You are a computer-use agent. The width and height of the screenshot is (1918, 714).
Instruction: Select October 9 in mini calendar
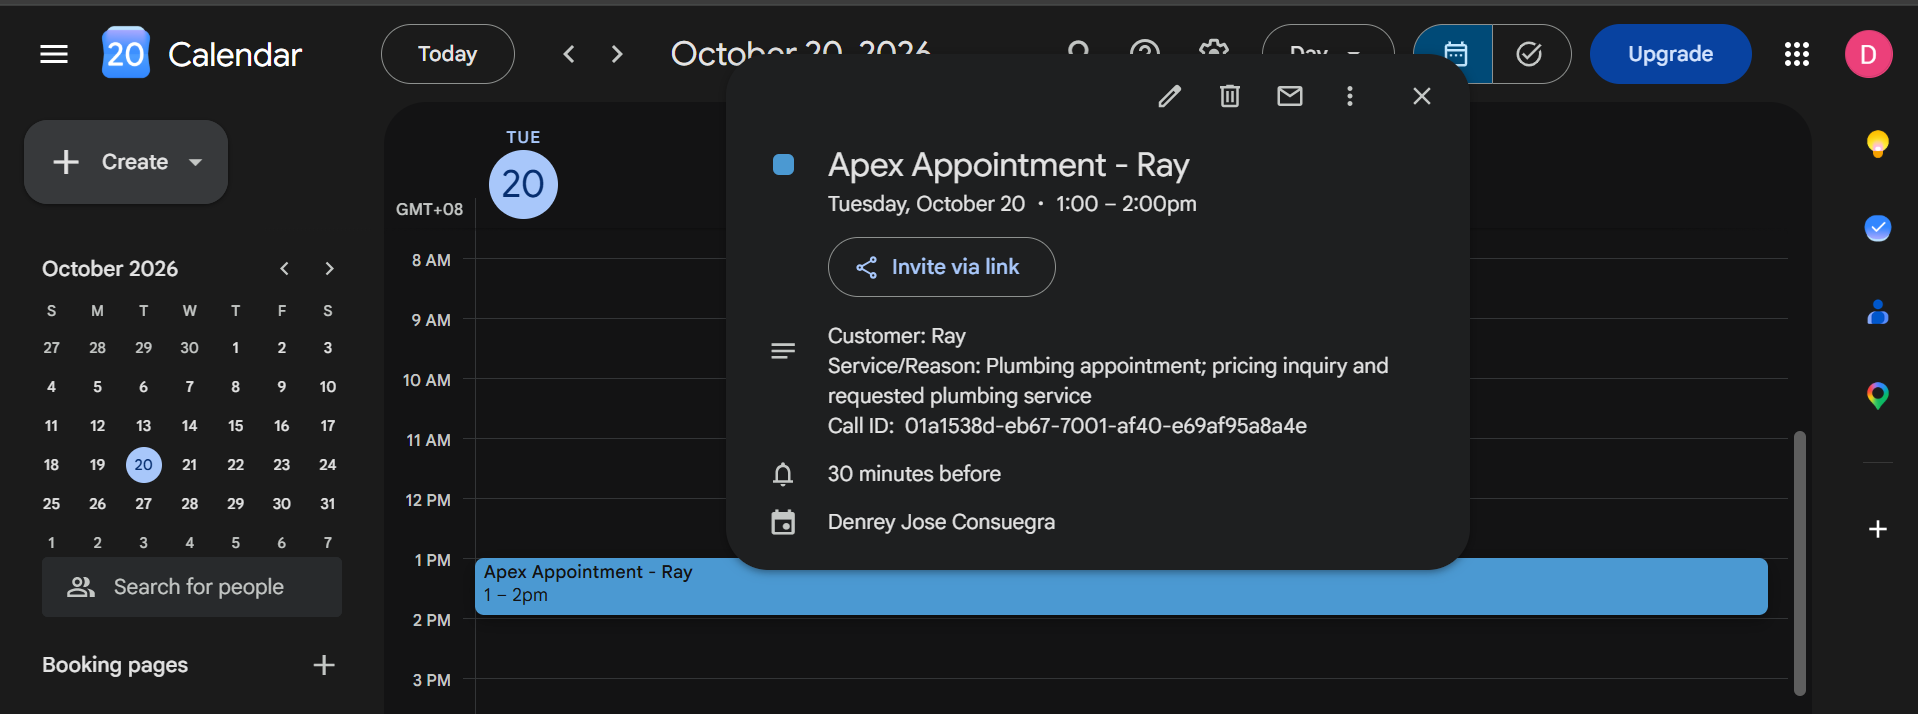[x=282, y=387]
